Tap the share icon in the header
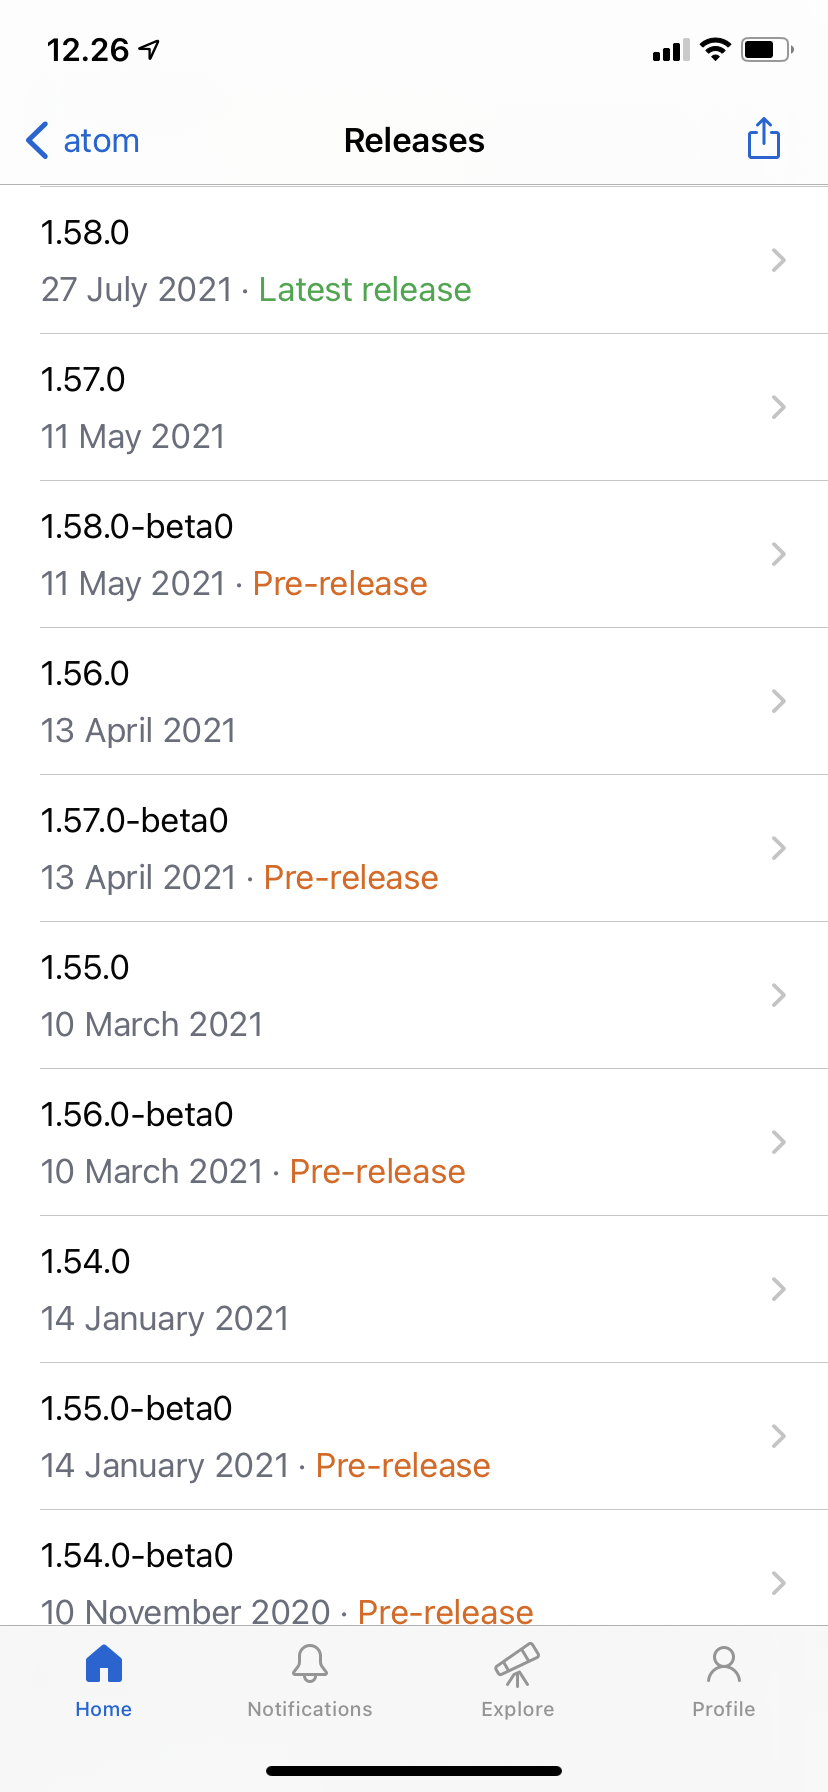 [x=764, y=139]
